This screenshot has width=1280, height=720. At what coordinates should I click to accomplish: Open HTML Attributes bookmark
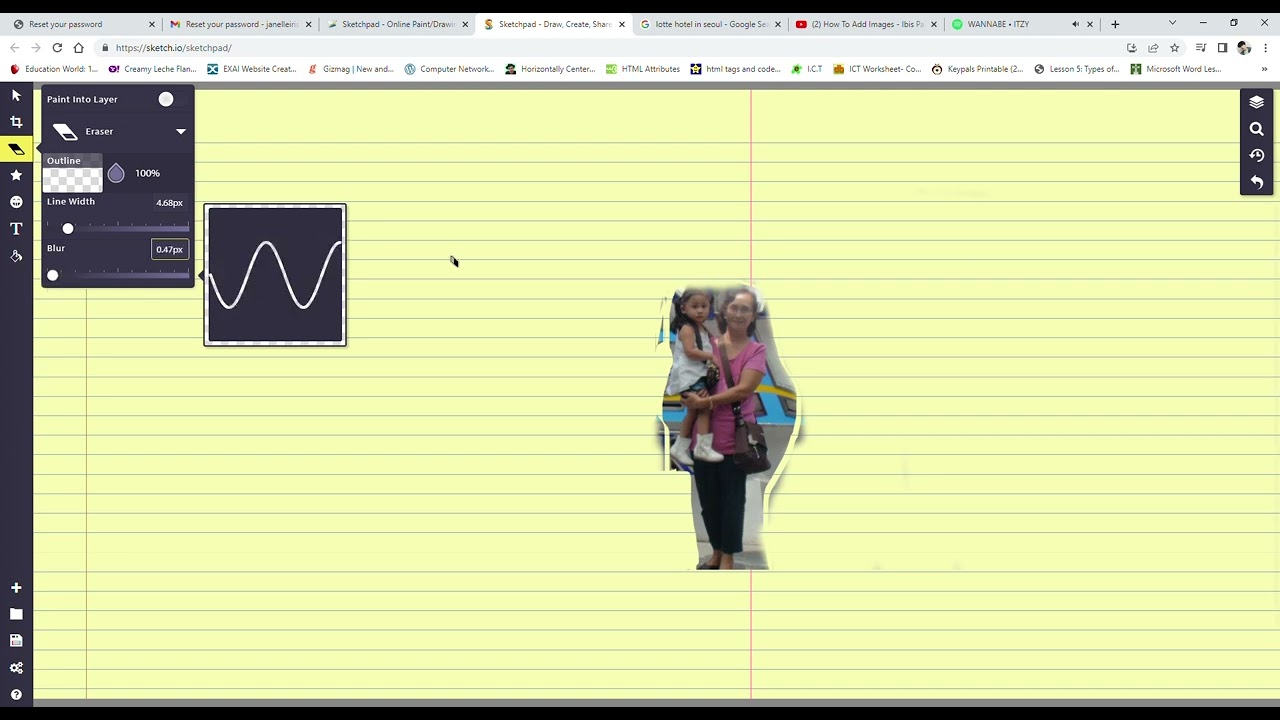coord(642,69)
